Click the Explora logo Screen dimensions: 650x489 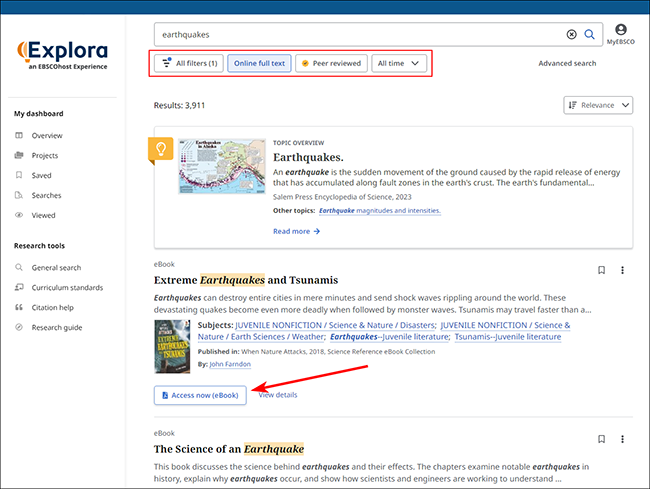click(63, 55)
